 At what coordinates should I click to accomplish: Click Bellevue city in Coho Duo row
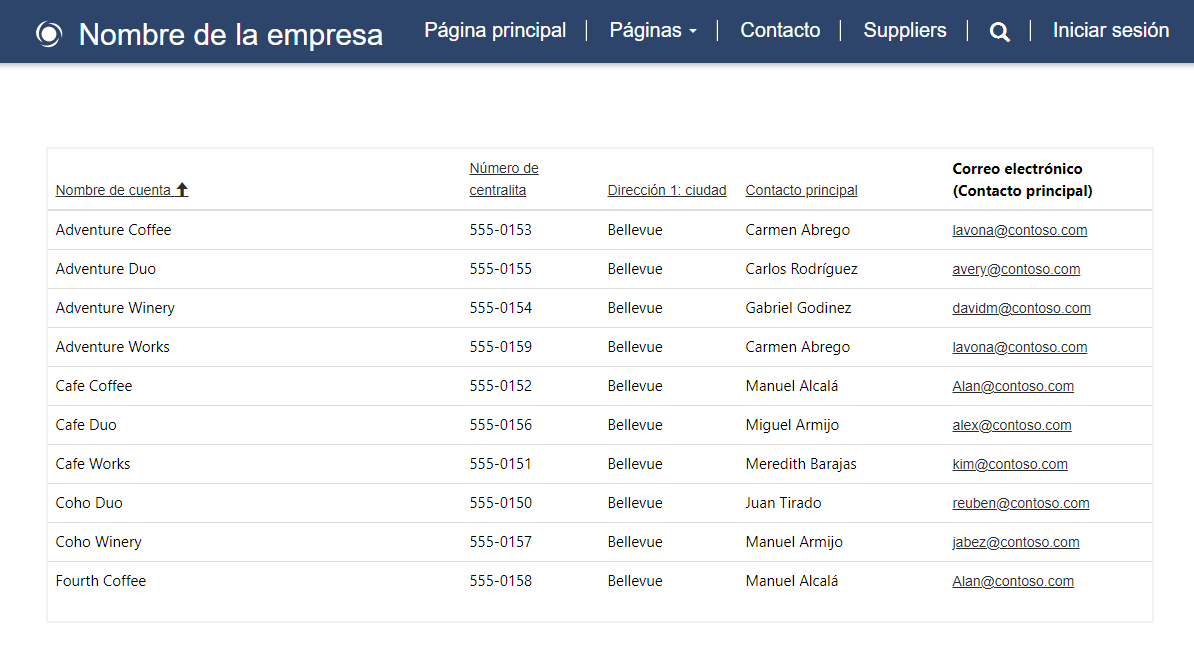pos(634,503)
